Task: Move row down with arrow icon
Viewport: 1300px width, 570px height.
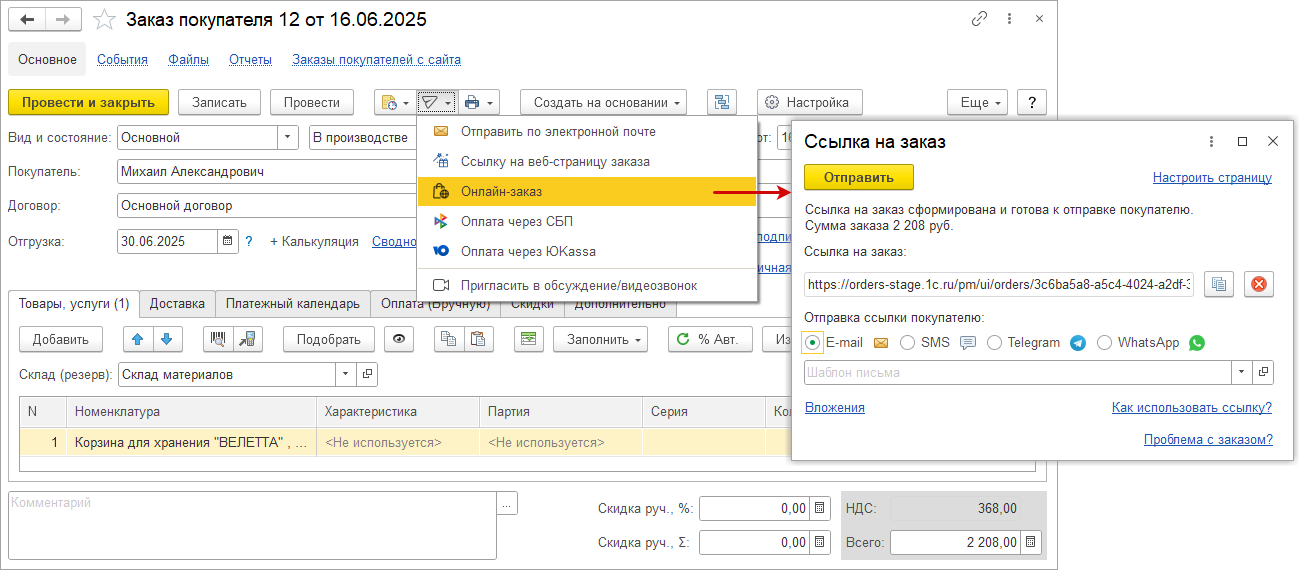Action: coord(166,339)
